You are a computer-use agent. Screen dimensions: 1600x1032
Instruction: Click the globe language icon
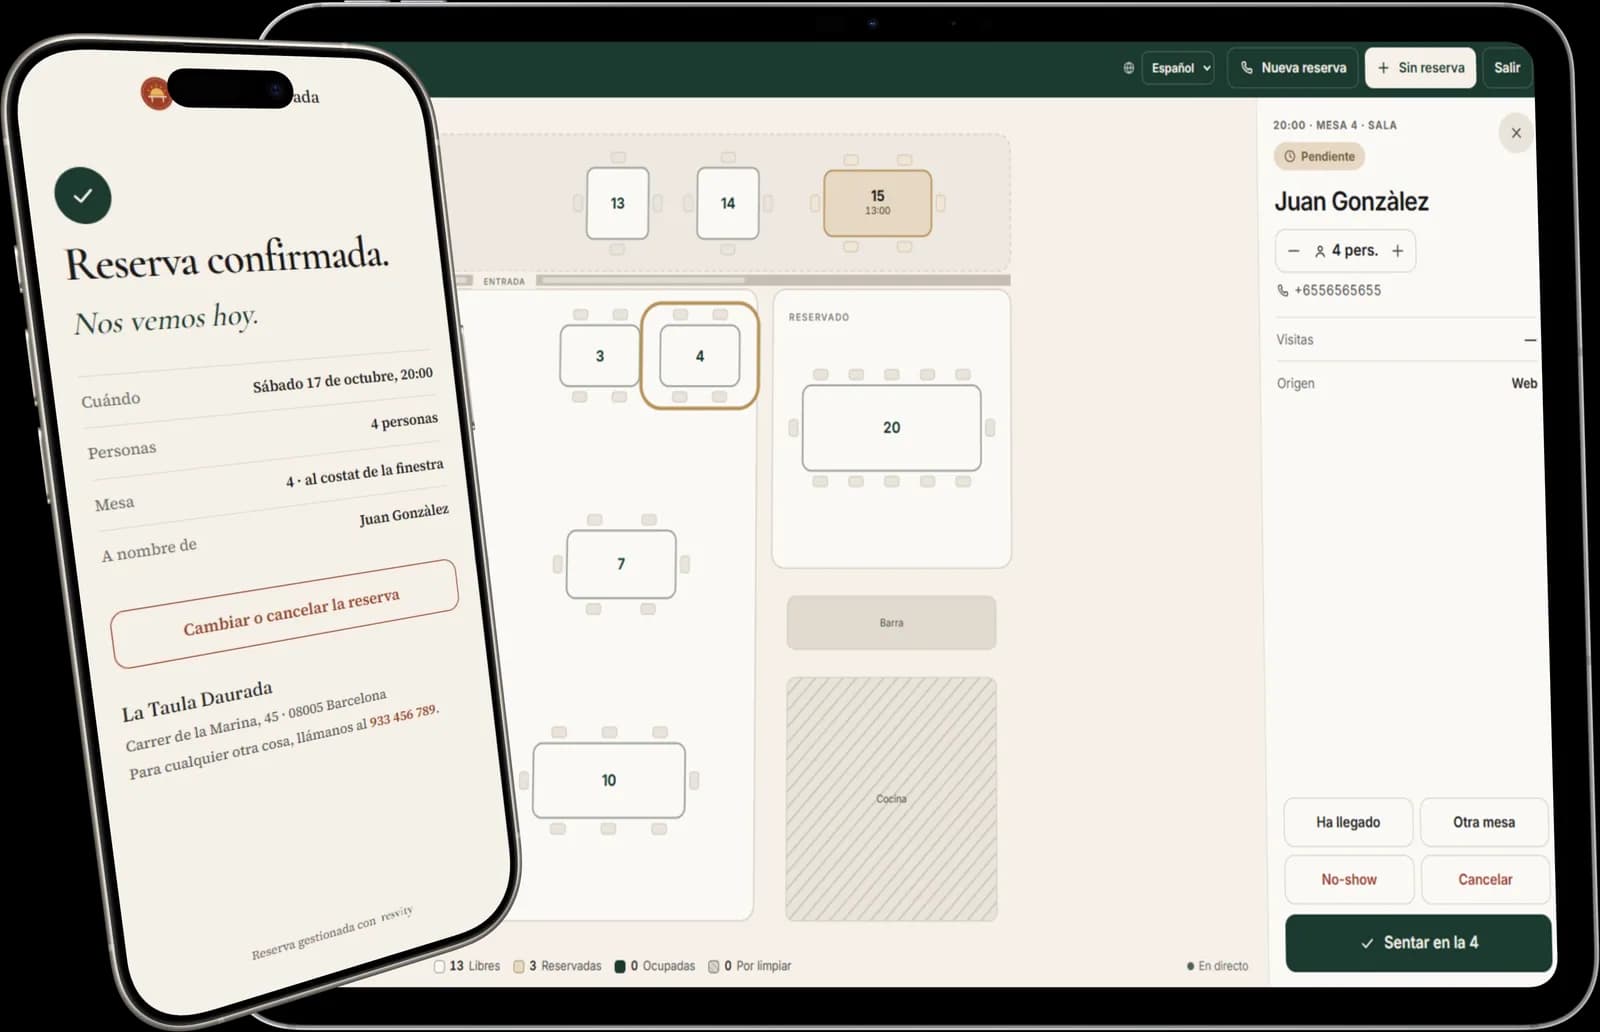[x=1128, y=68]
